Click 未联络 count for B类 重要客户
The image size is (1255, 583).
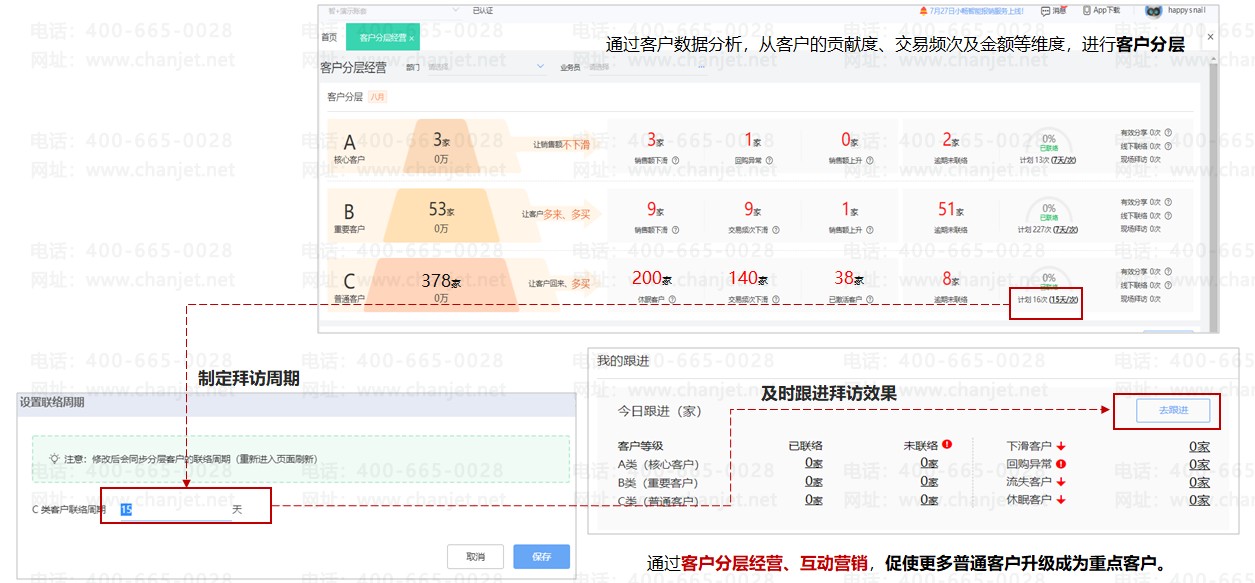930,481
